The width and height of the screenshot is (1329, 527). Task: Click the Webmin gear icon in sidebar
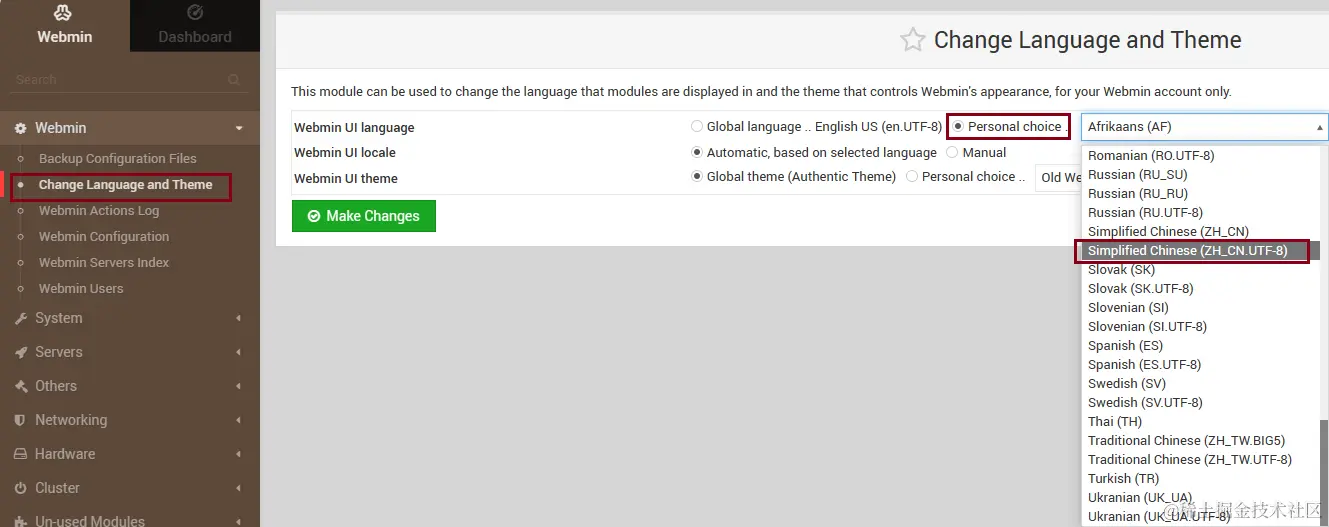tap(20, 128)
